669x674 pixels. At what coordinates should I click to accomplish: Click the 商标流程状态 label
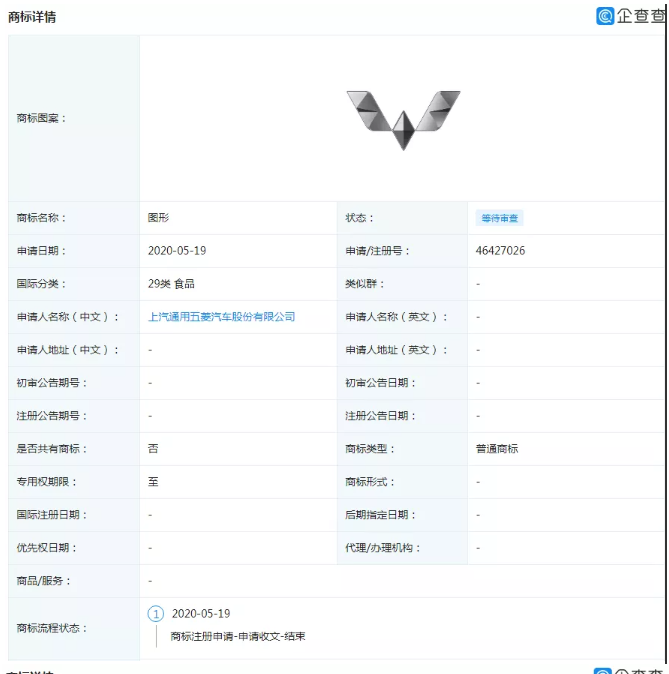coord(52,628)
